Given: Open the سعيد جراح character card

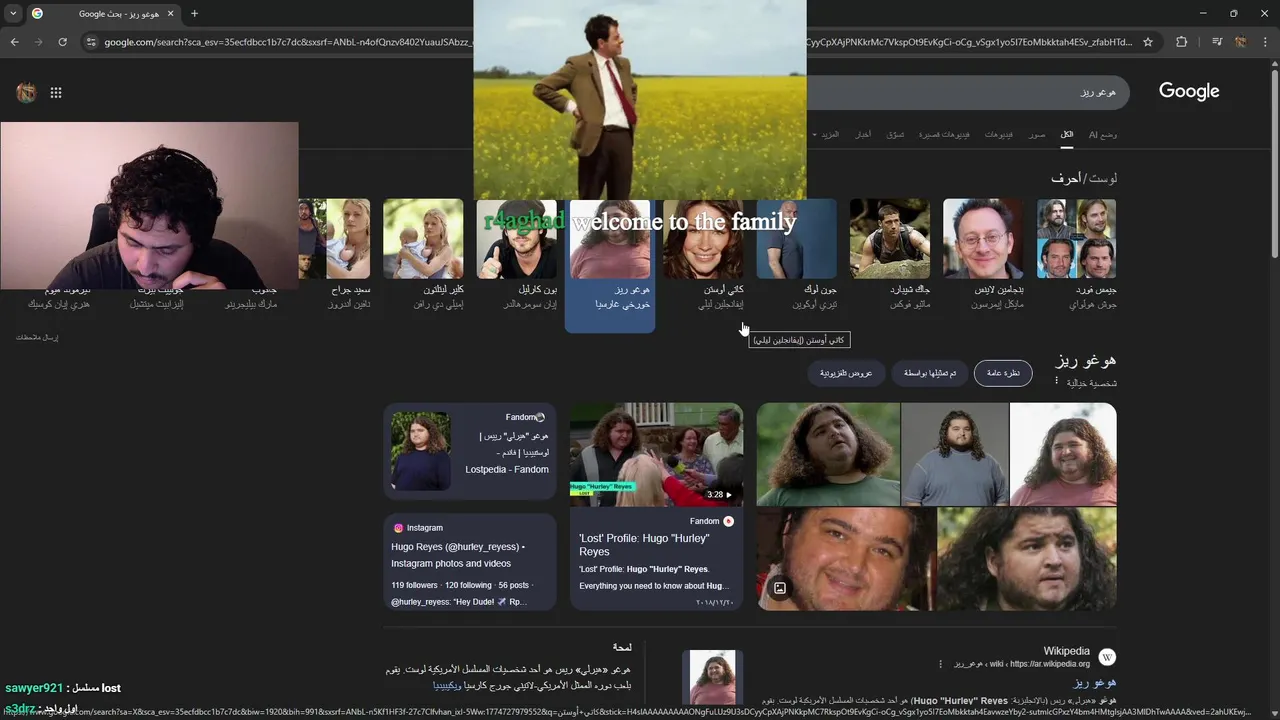Looking at the screenshot, I should tap(335, 255).
